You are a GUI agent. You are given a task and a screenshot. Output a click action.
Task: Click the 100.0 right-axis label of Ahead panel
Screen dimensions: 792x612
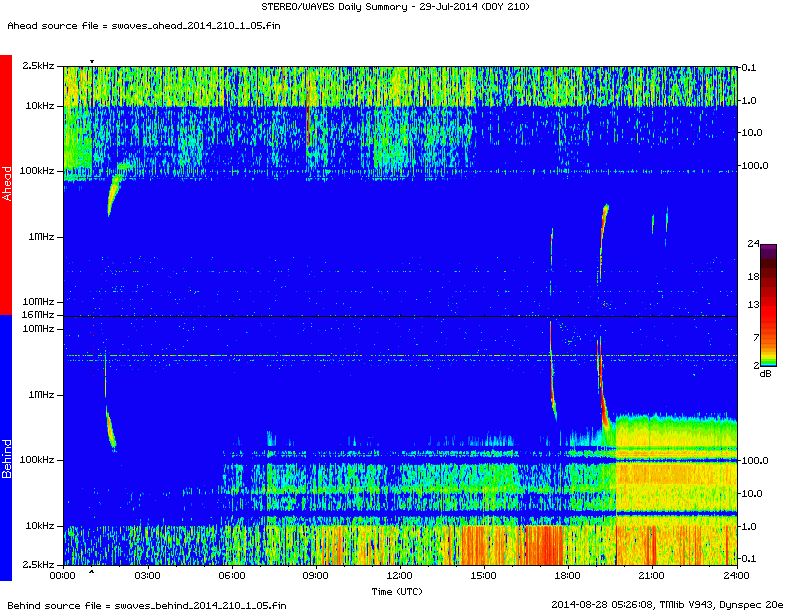coord(754,165)
